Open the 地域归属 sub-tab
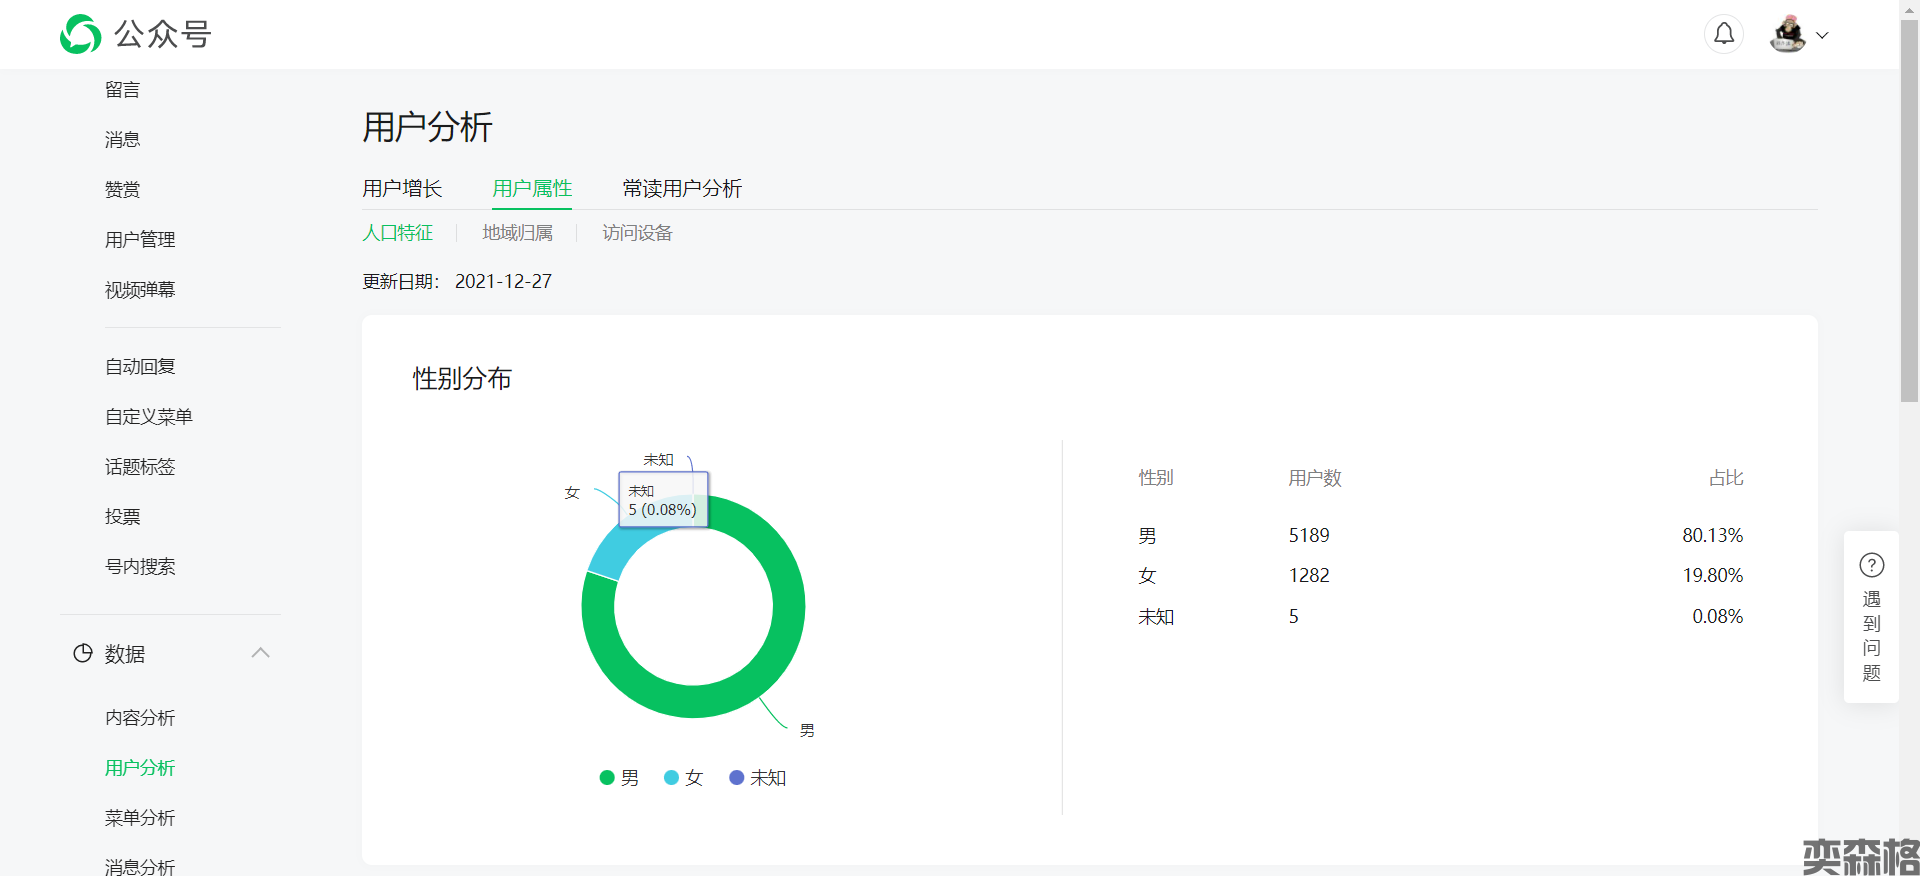The image size is (1920, 876). 517,233
